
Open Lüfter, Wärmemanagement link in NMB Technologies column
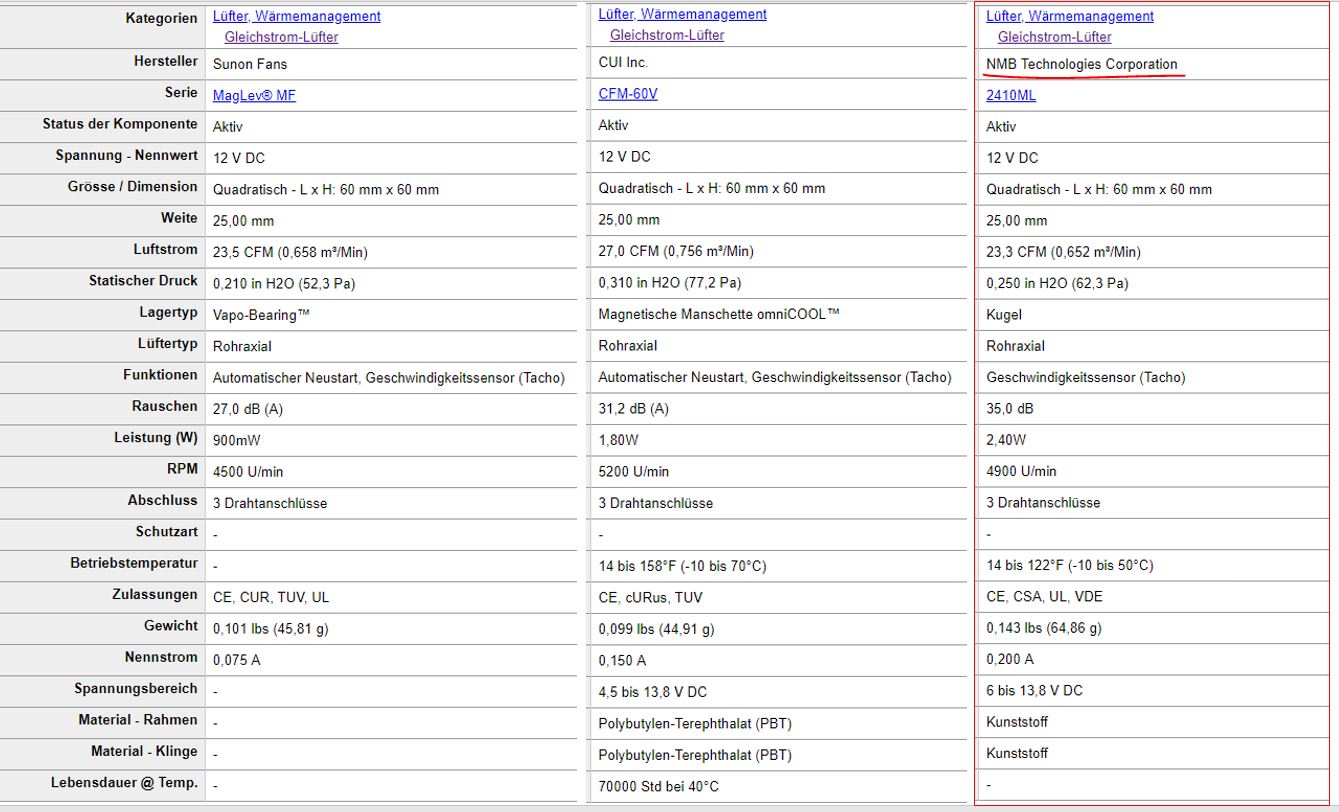pyautogui.click(x=1069, y=16)
